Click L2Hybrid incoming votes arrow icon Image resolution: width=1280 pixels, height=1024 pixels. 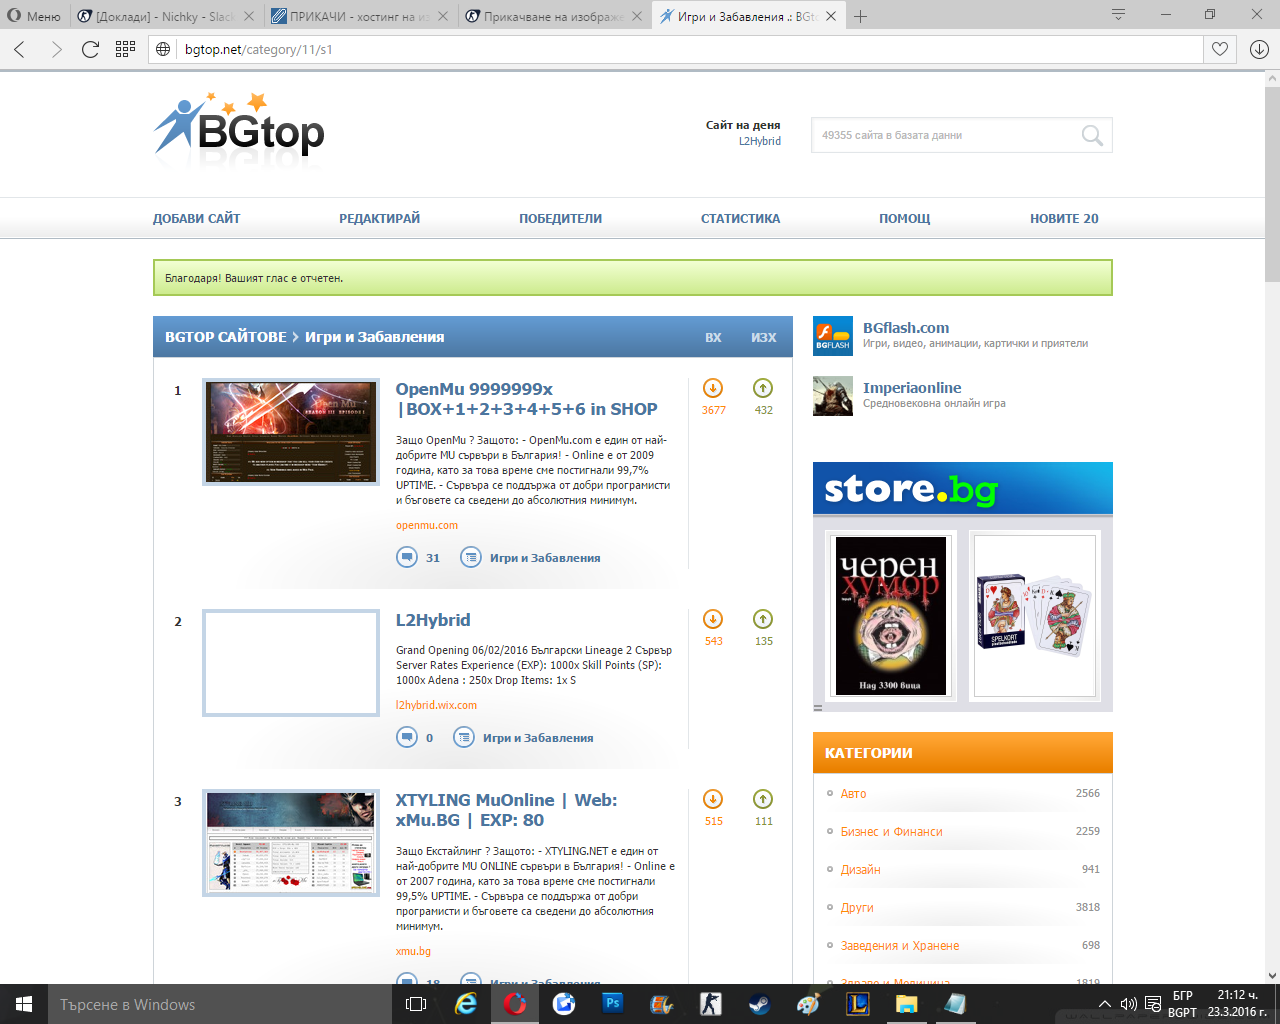coord(713,619)
